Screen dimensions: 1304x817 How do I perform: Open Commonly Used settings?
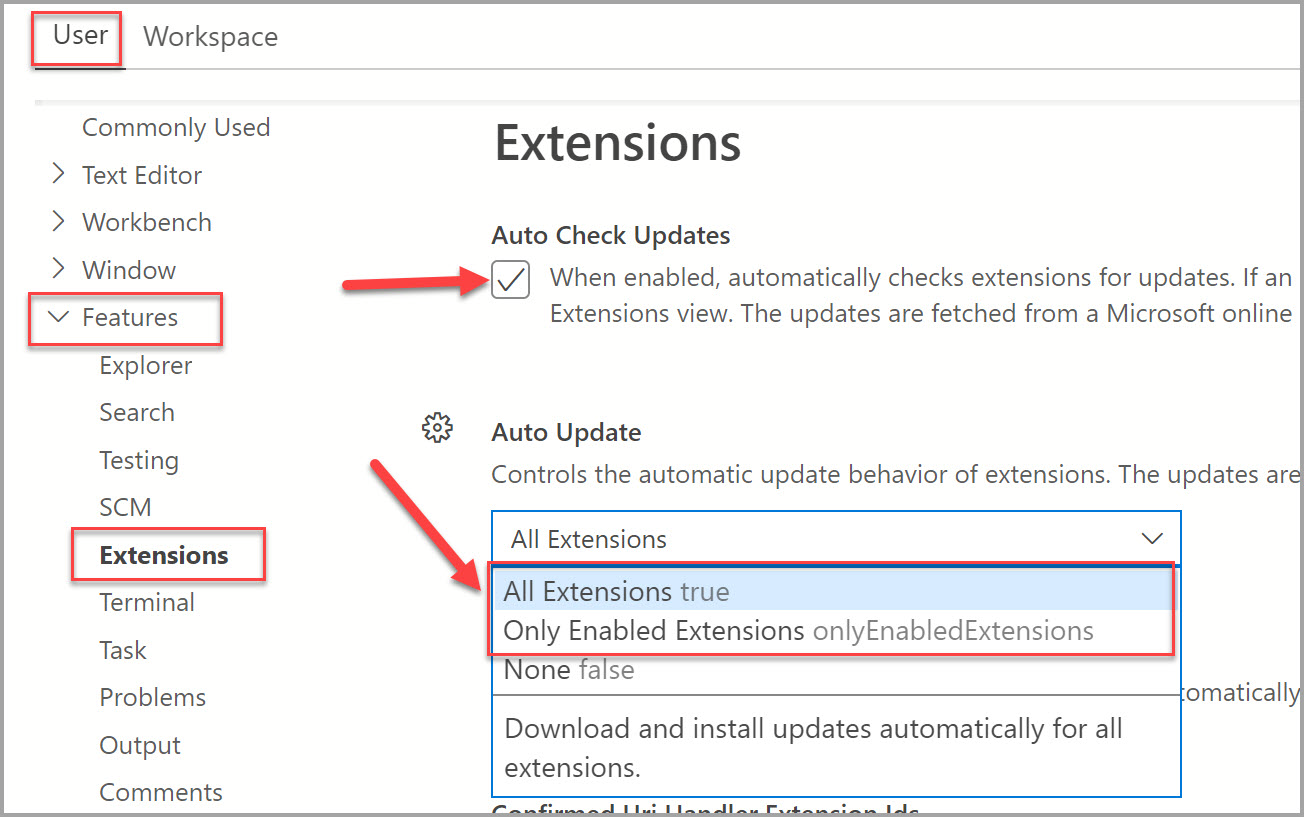click(176, 128)
